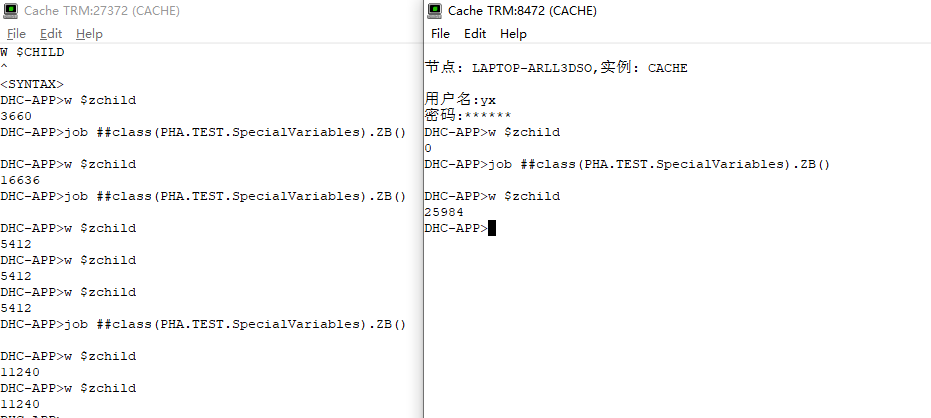The width and height of the screenshot is (931, 418).
Task: Click the terminal icon of Cache TRM:27372 window
Action: pyautogui.click(x=10, y=10)
